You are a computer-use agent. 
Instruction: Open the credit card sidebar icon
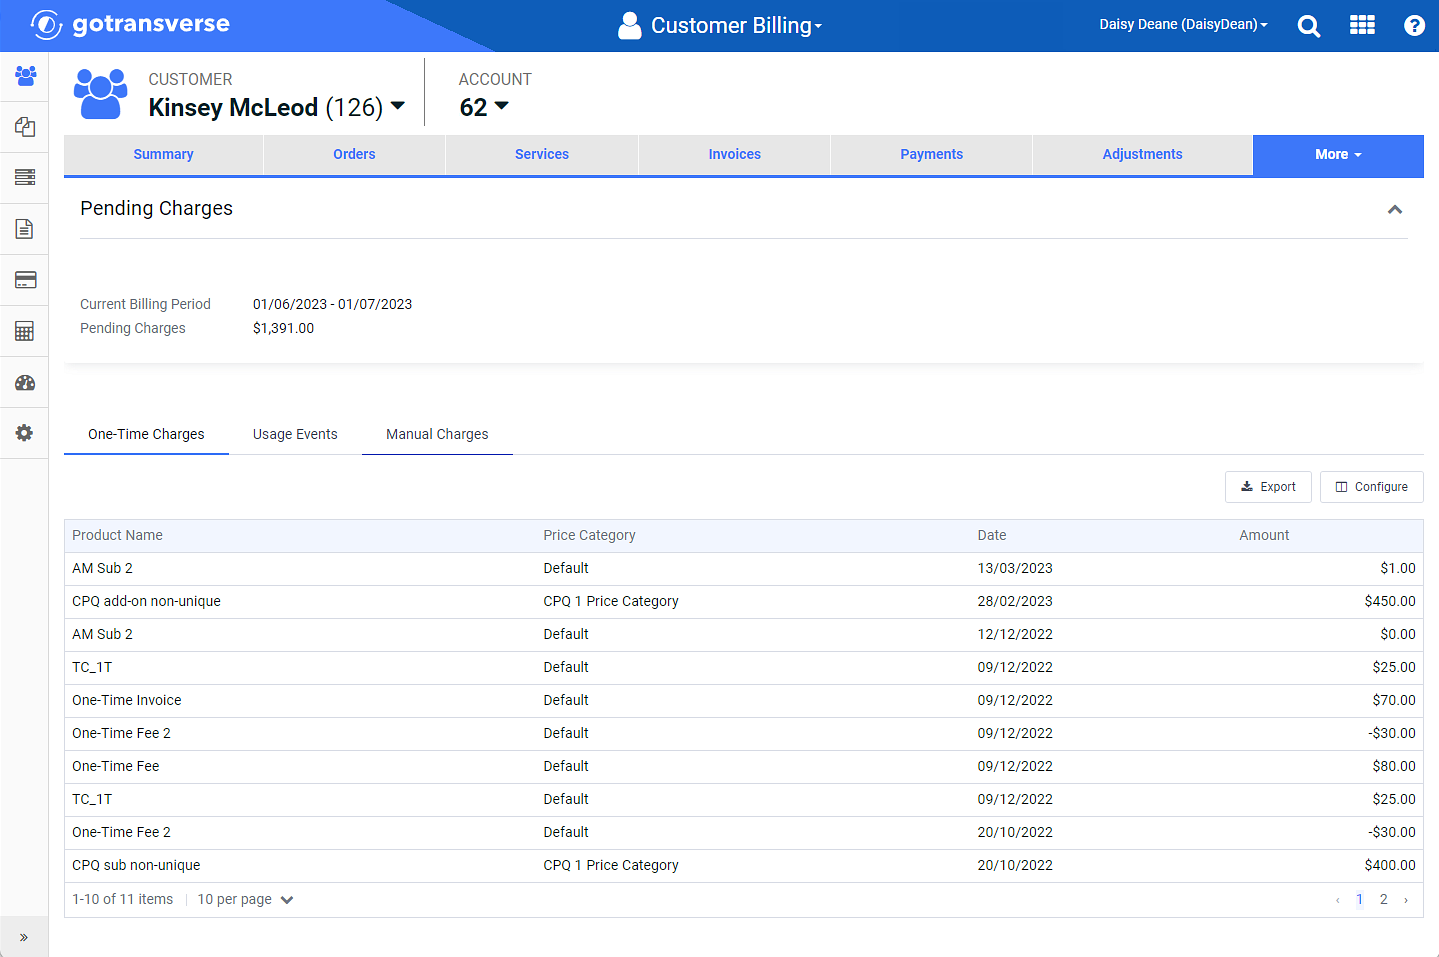pyautogui.click(x=25, y=280)
